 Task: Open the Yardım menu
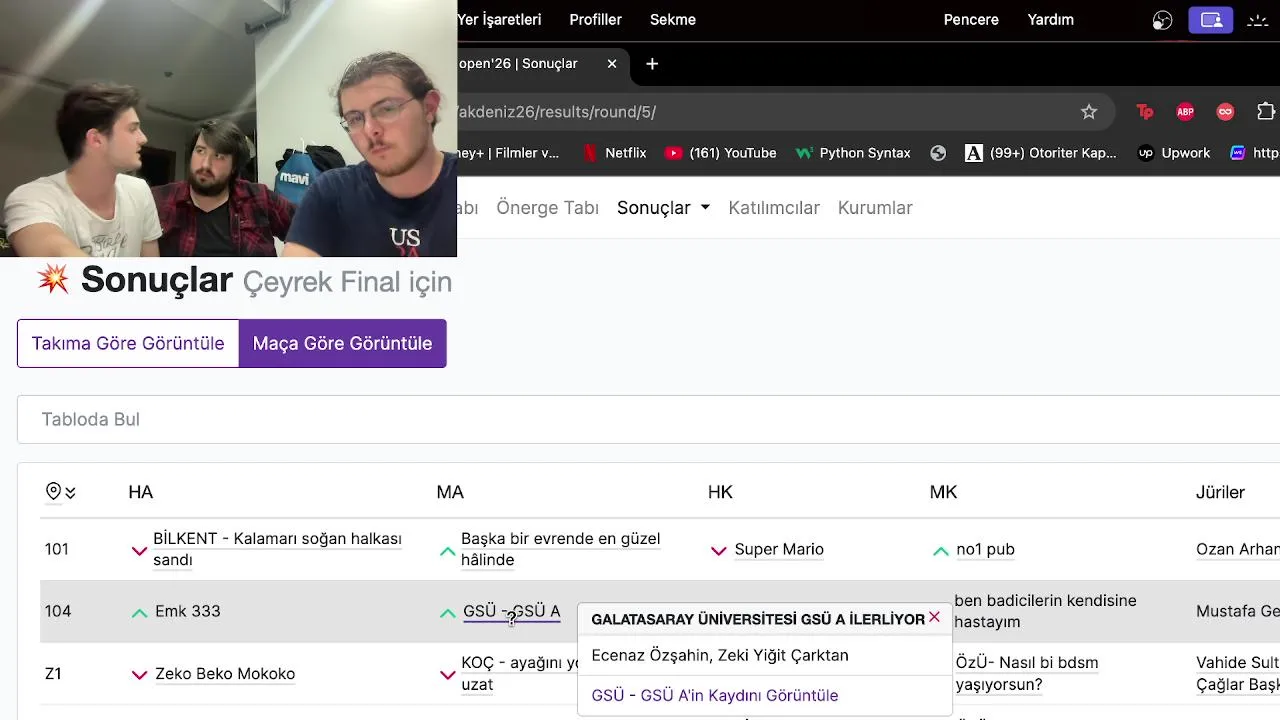click(1050, 20)
